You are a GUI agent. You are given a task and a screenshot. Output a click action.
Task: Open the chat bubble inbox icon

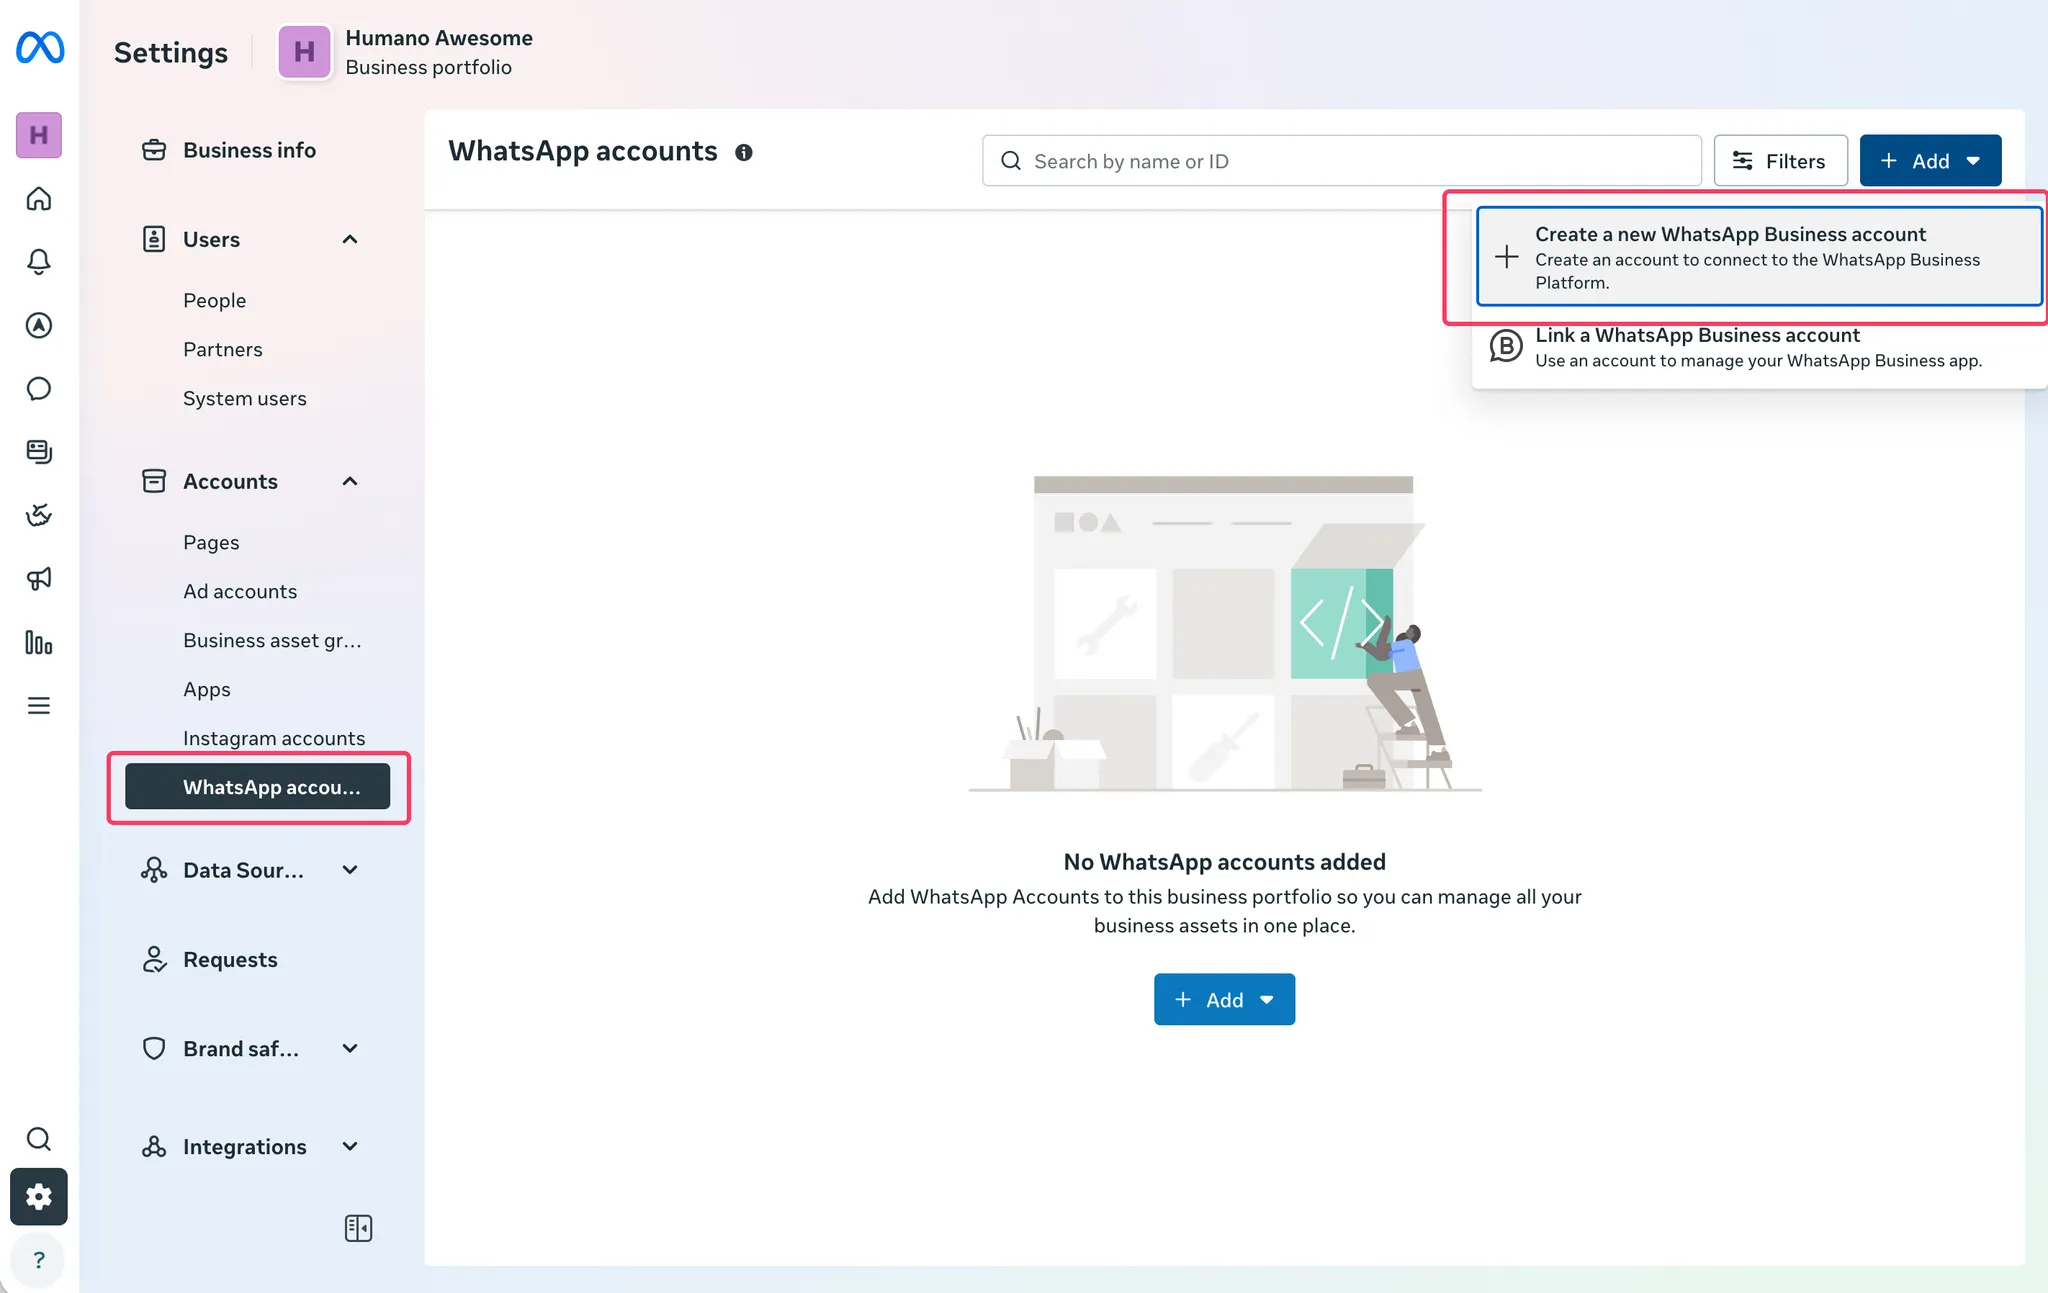pyautogui.click(x=39, y=388)
